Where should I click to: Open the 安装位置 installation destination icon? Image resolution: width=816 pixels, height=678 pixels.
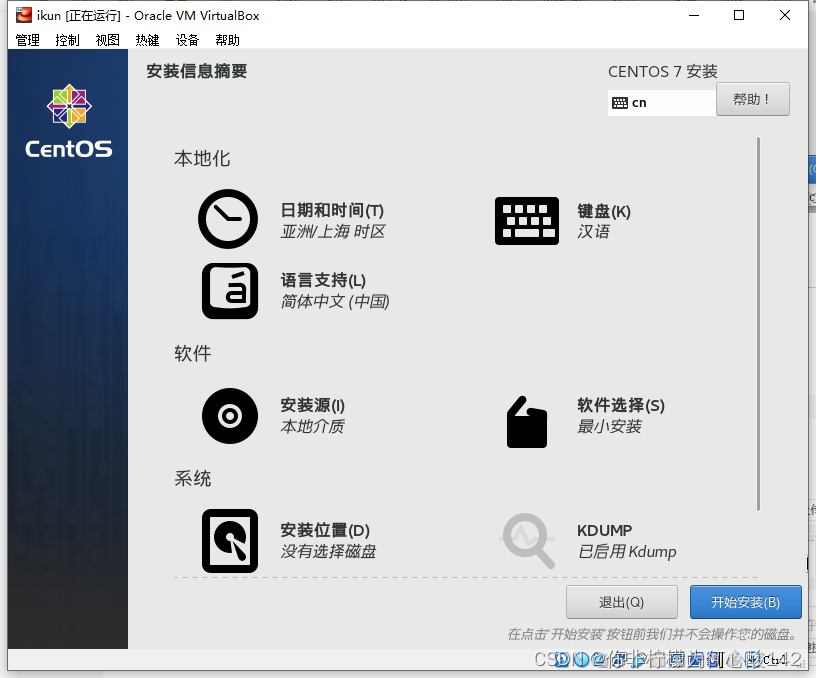coord(230,540)
